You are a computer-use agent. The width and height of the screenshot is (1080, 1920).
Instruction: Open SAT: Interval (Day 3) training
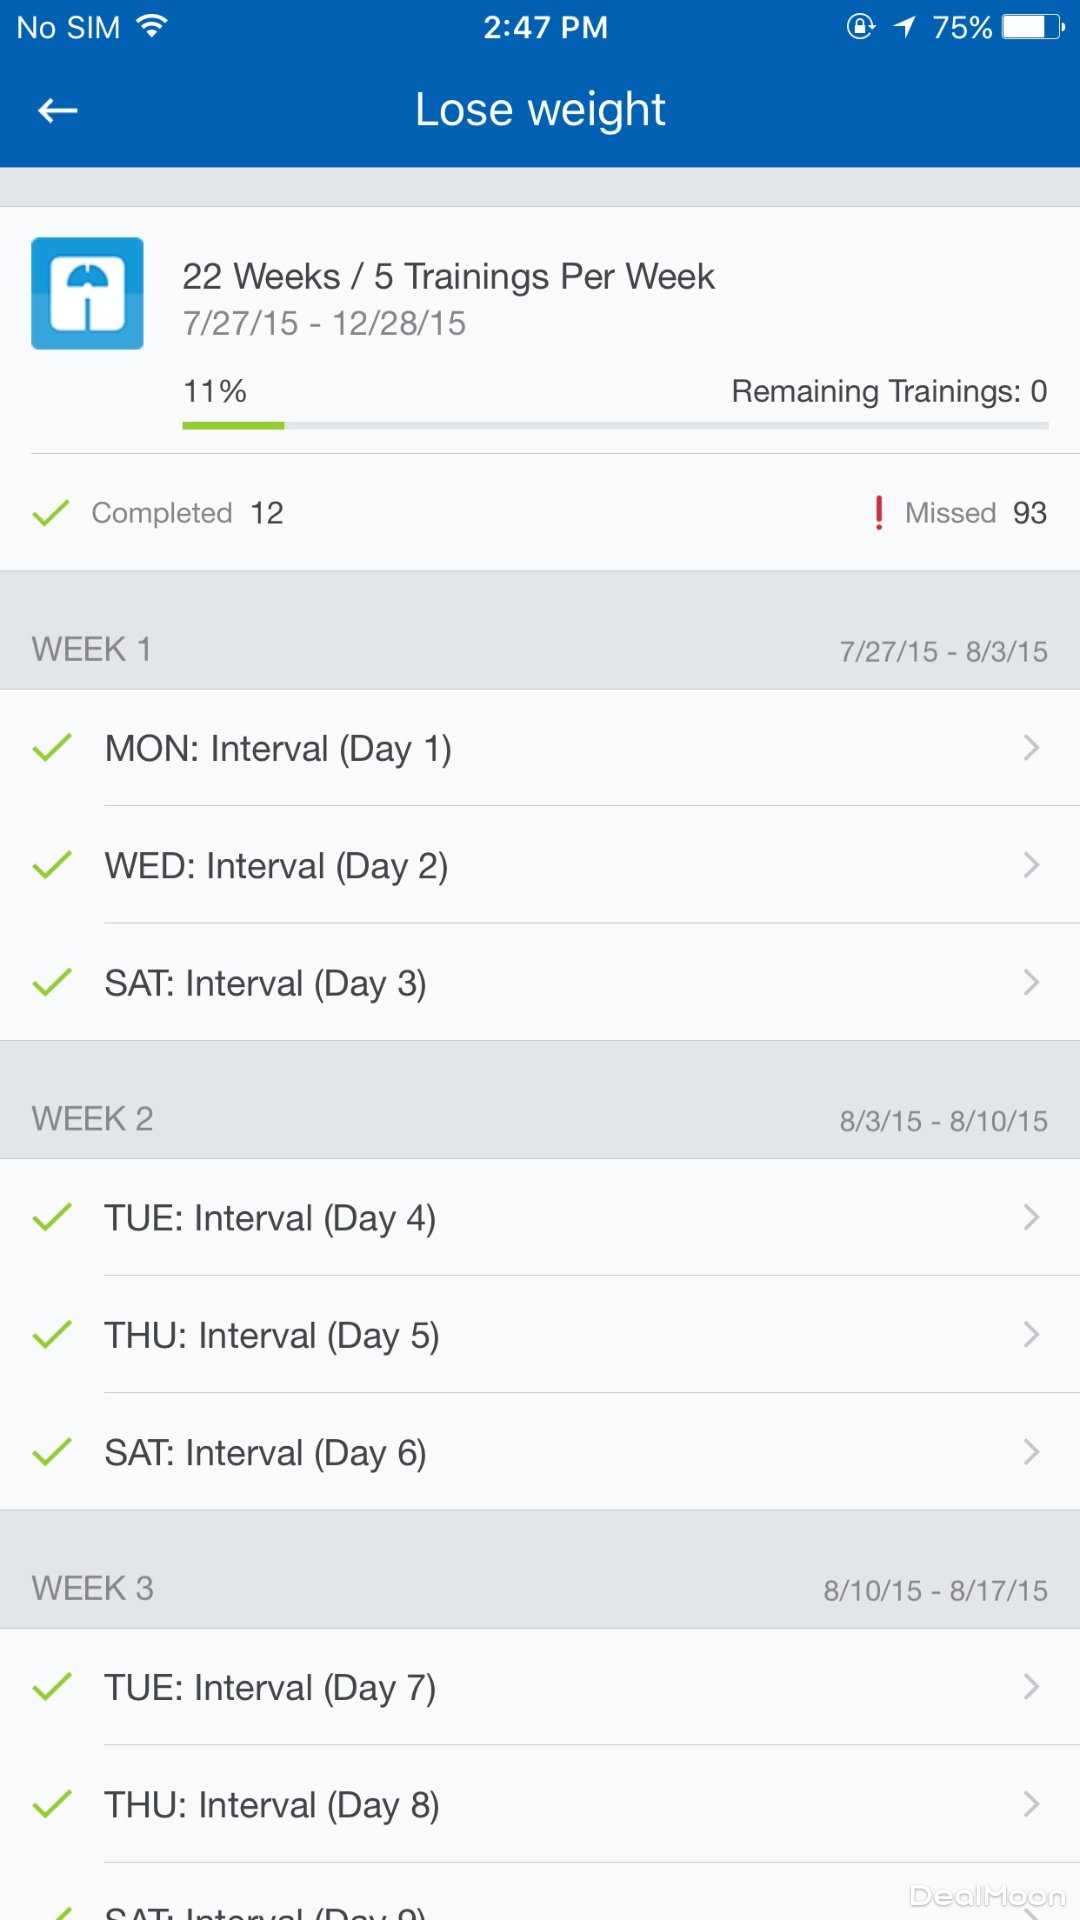pos(266,983)
